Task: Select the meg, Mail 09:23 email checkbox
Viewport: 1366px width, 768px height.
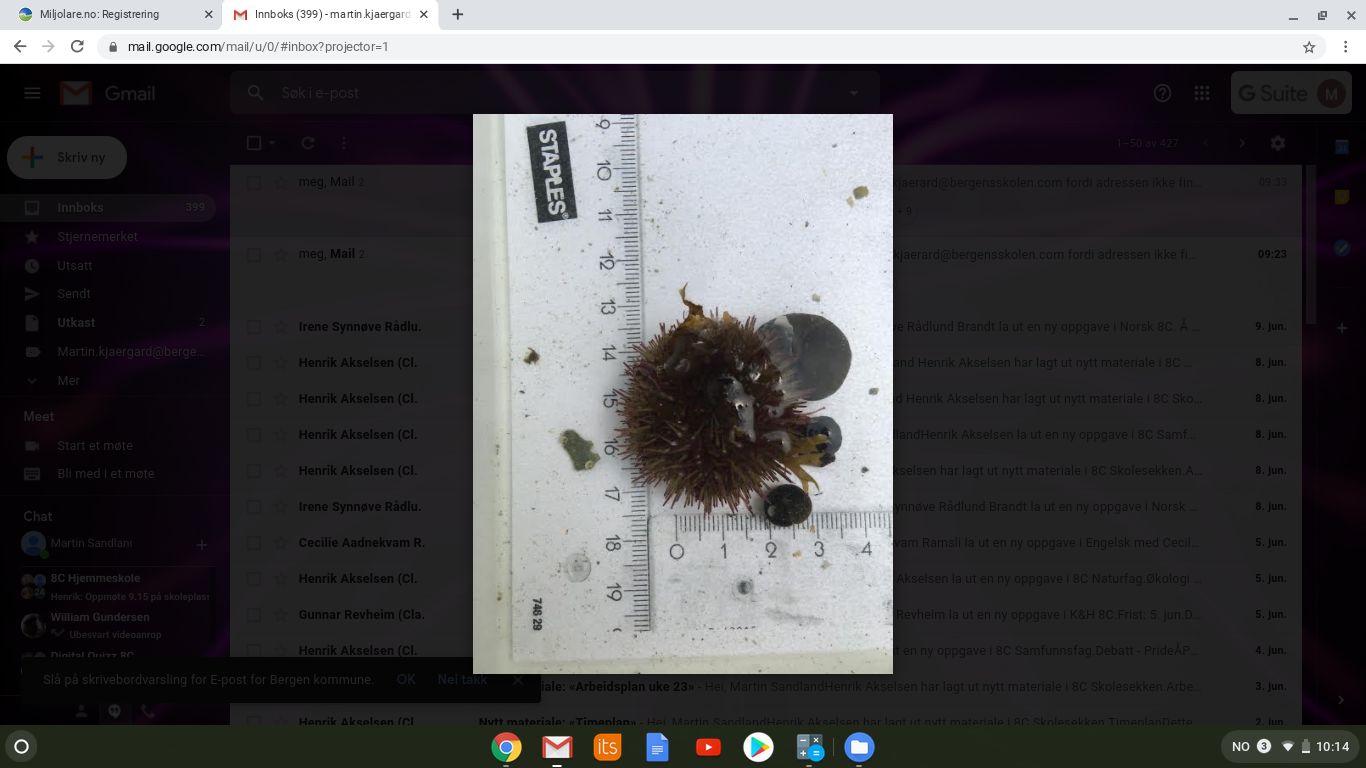Action: point(254,254)
